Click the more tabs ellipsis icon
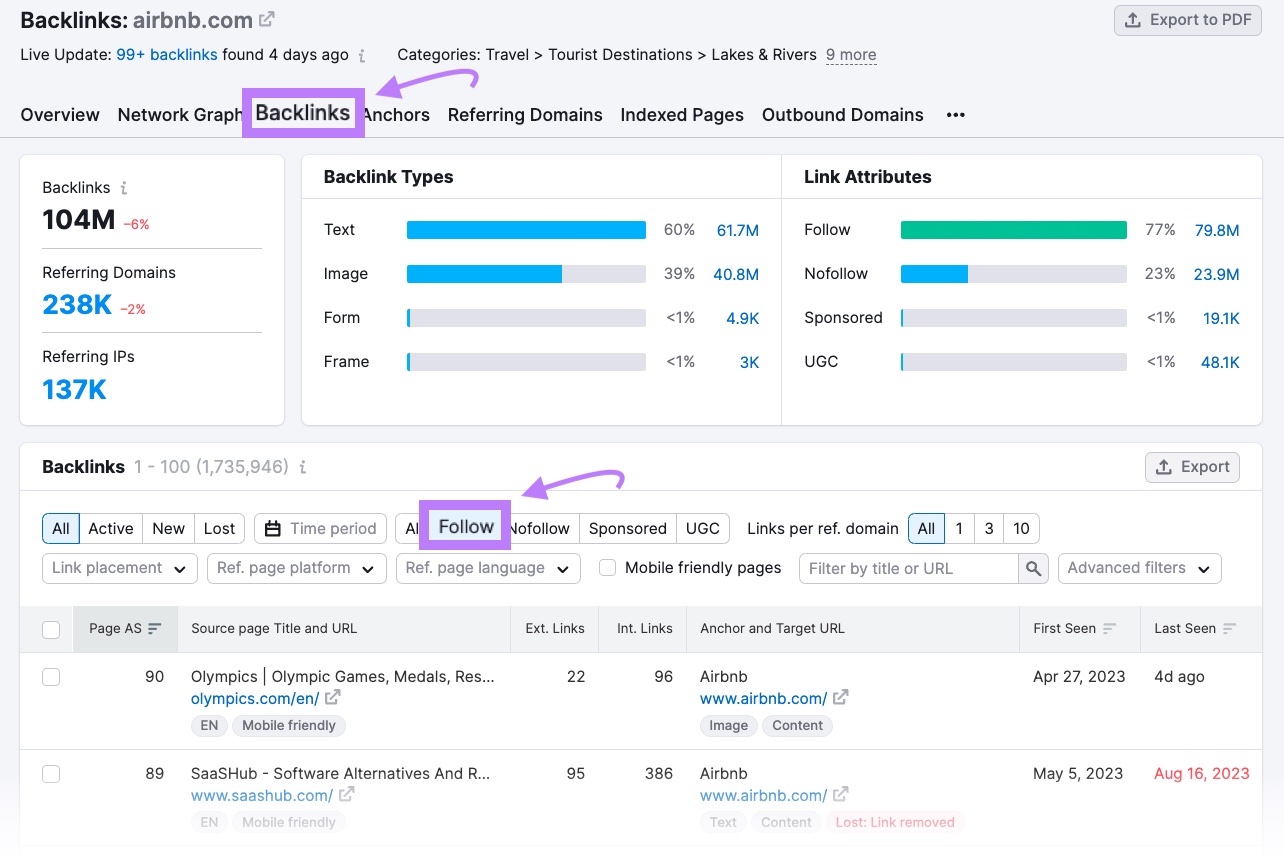Screen dimensions: 1284x855 click(x=955, y=115)
